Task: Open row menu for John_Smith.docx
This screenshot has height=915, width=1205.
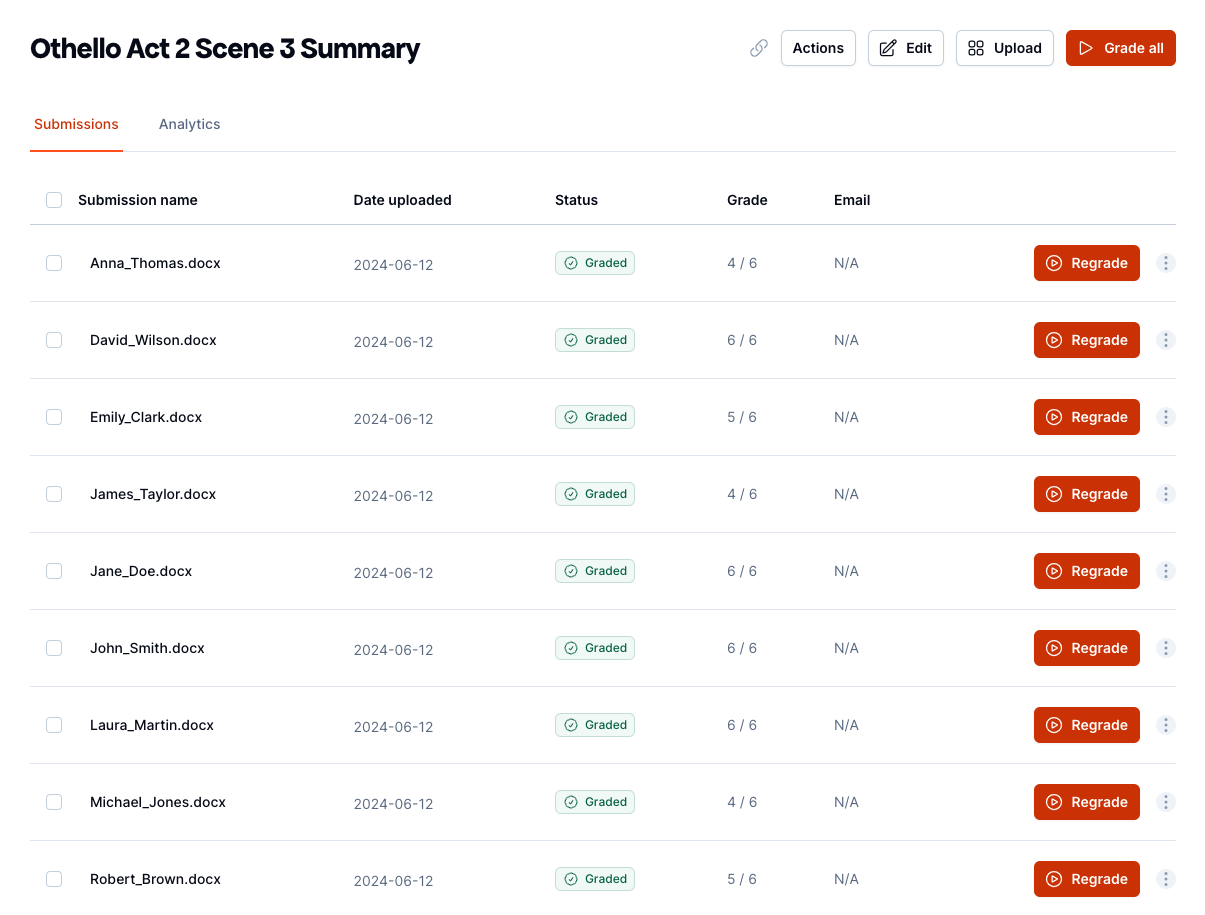Action: pos(1165,648)
